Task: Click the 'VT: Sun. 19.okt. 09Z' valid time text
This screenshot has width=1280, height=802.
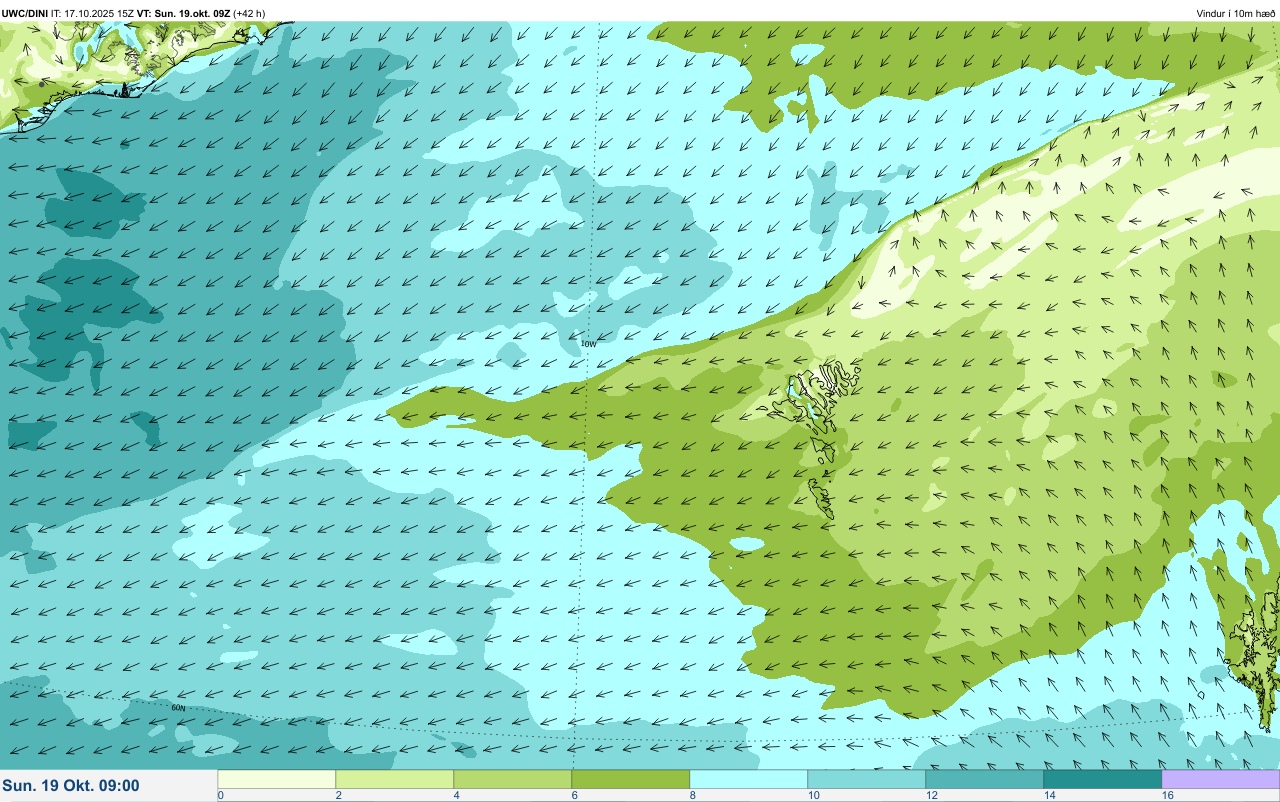Action: (x=183, y=13)
